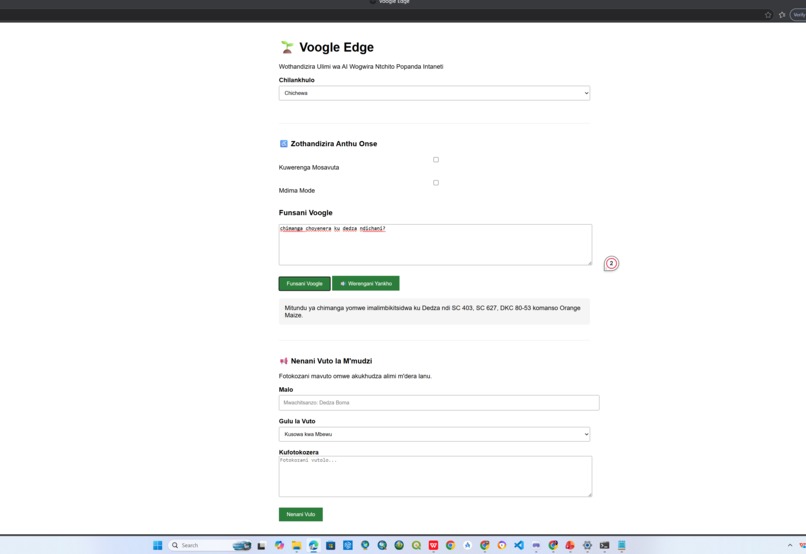Open Visual Studio Code from the taskbar
806x554 pixels.
pyautogui.click(x=519, y=545)
